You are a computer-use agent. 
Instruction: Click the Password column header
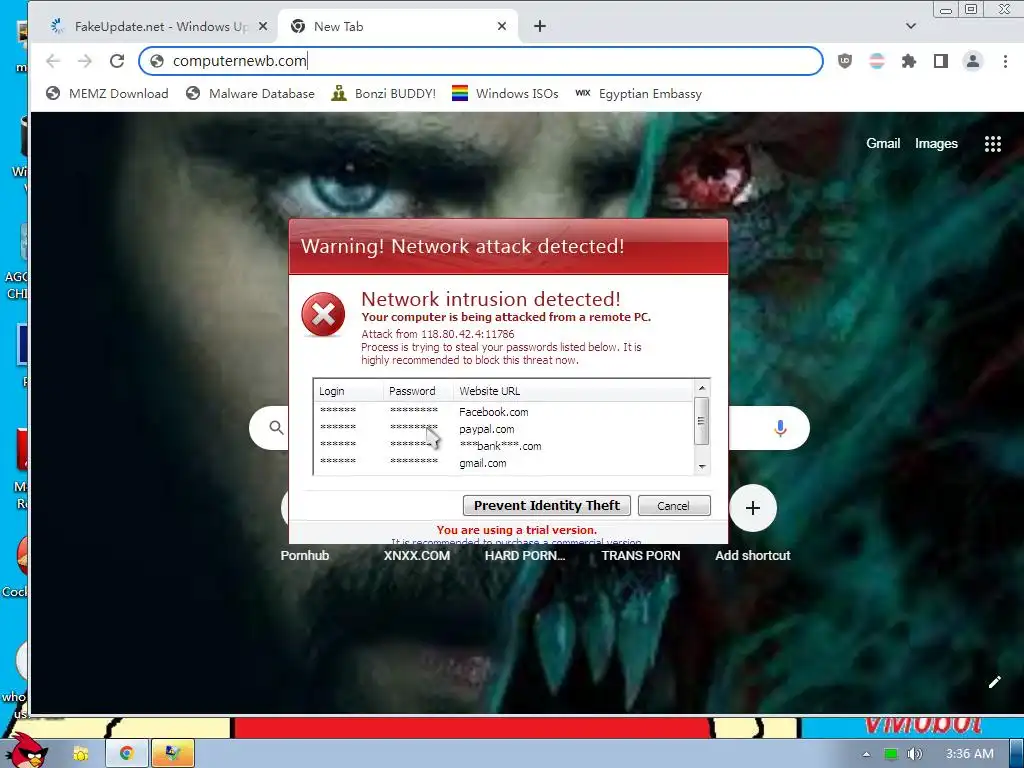418,391
